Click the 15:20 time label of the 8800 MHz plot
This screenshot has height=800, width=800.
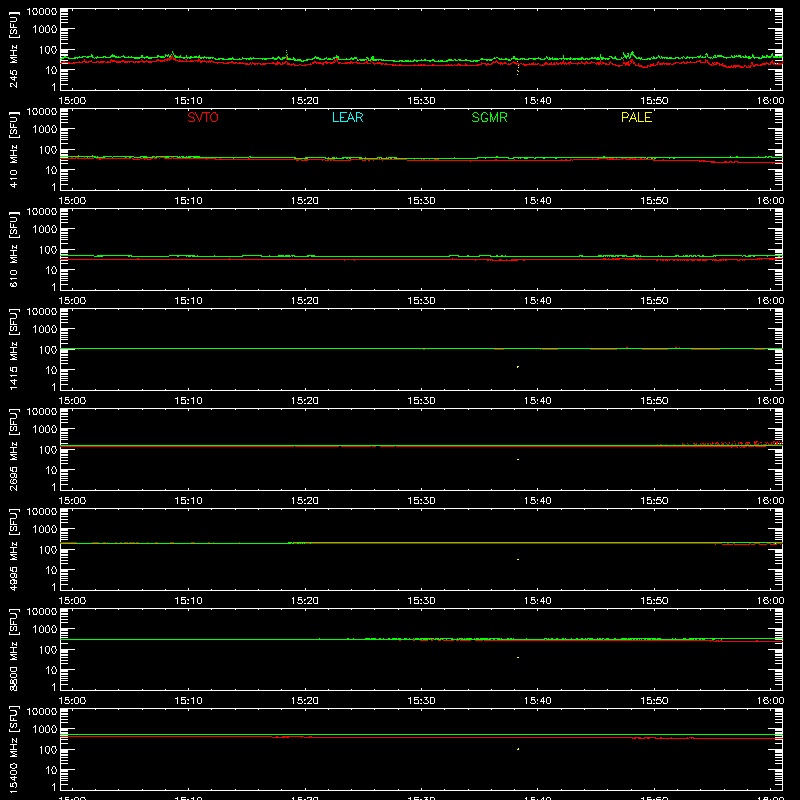click(305, 701)
